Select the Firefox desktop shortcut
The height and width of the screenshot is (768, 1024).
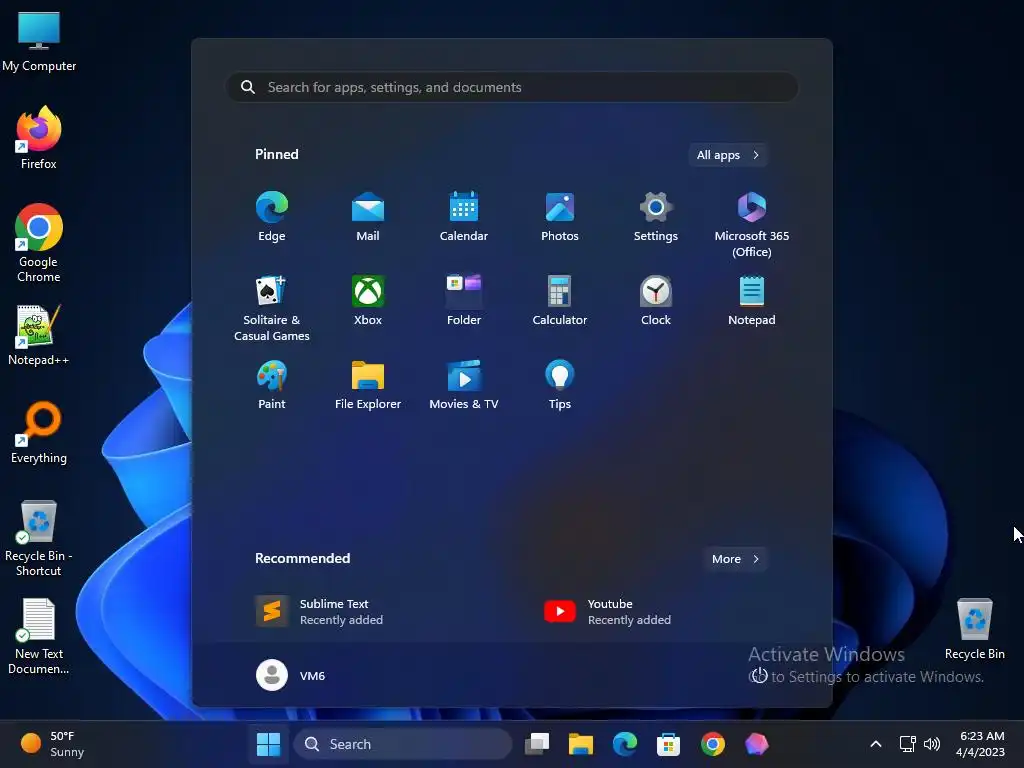[39, 138]
